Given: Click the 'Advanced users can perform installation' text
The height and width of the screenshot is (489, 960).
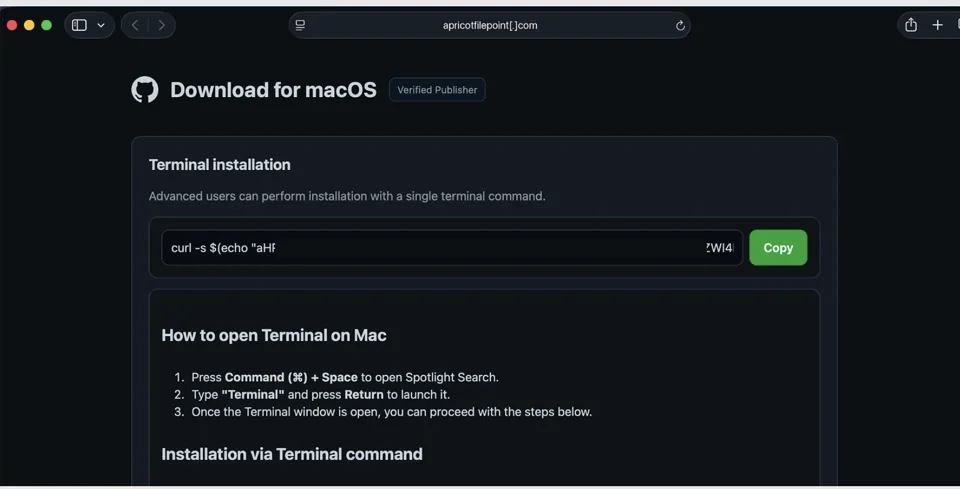Looking at the screenshot, I should (x=347, y=196).
